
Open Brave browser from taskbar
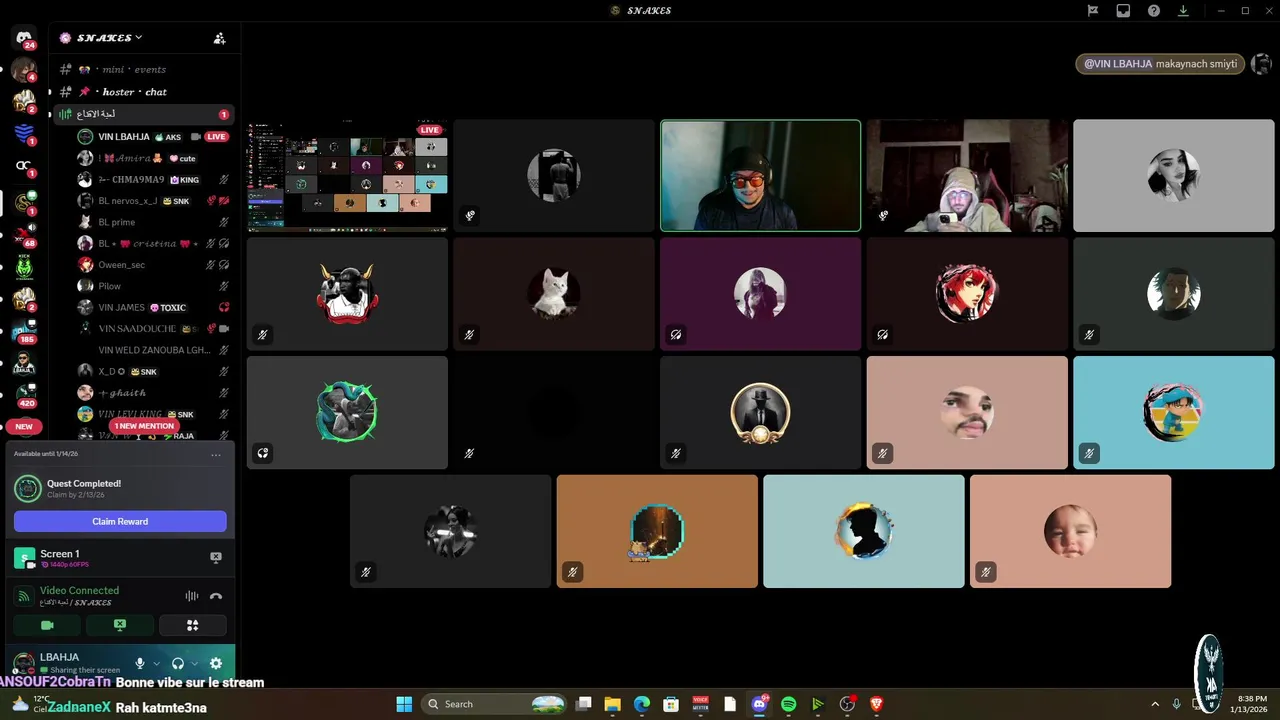click(877, 704)
